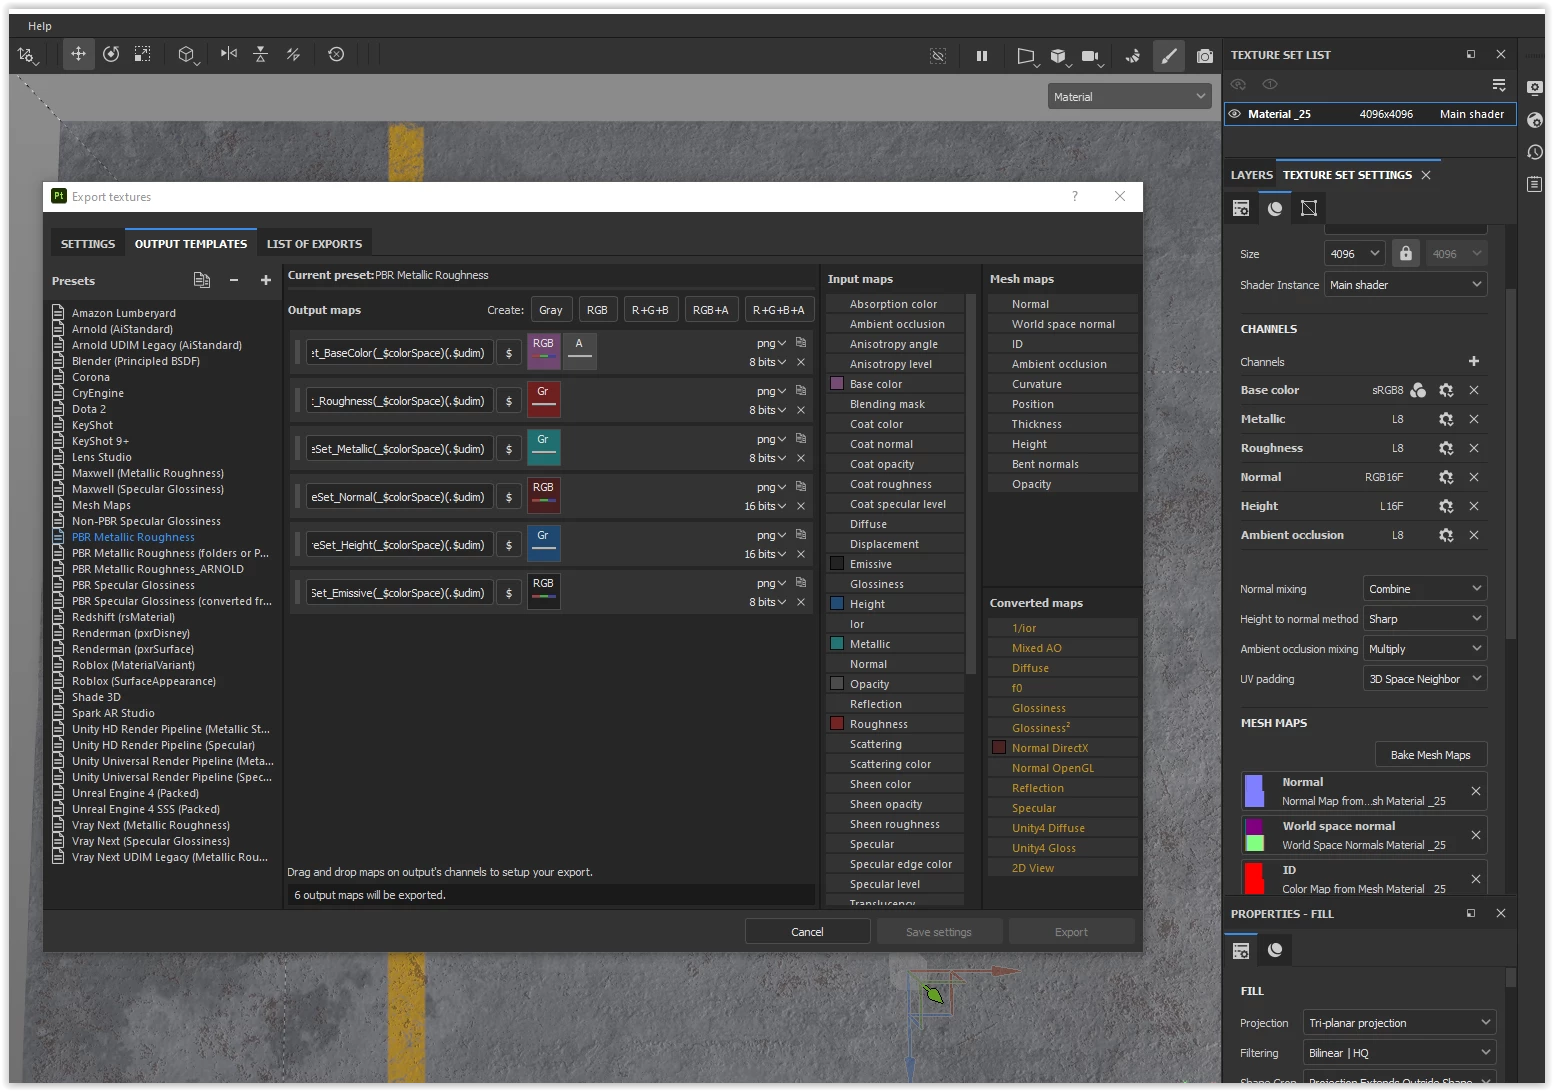Select the paint brush mode icon
The width and height of the screenshot is (1553, 1091).
(x=1169, y=56)
